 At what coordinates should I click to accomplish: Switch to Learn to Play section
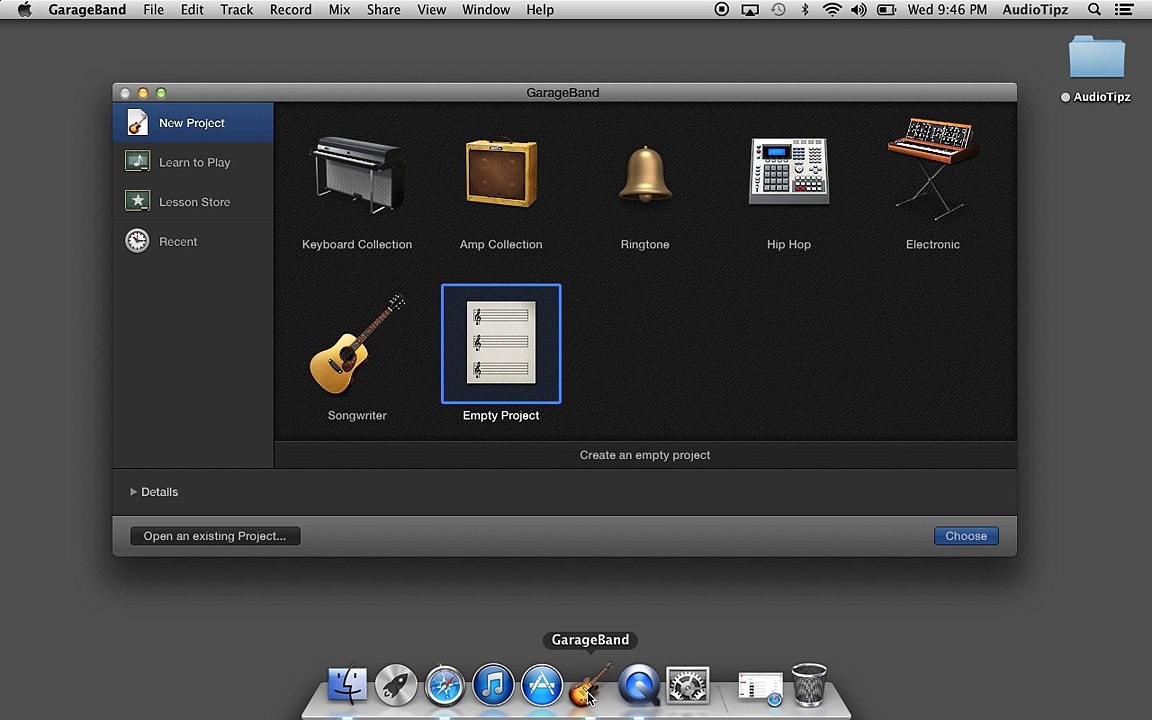[x=193, y=162]
